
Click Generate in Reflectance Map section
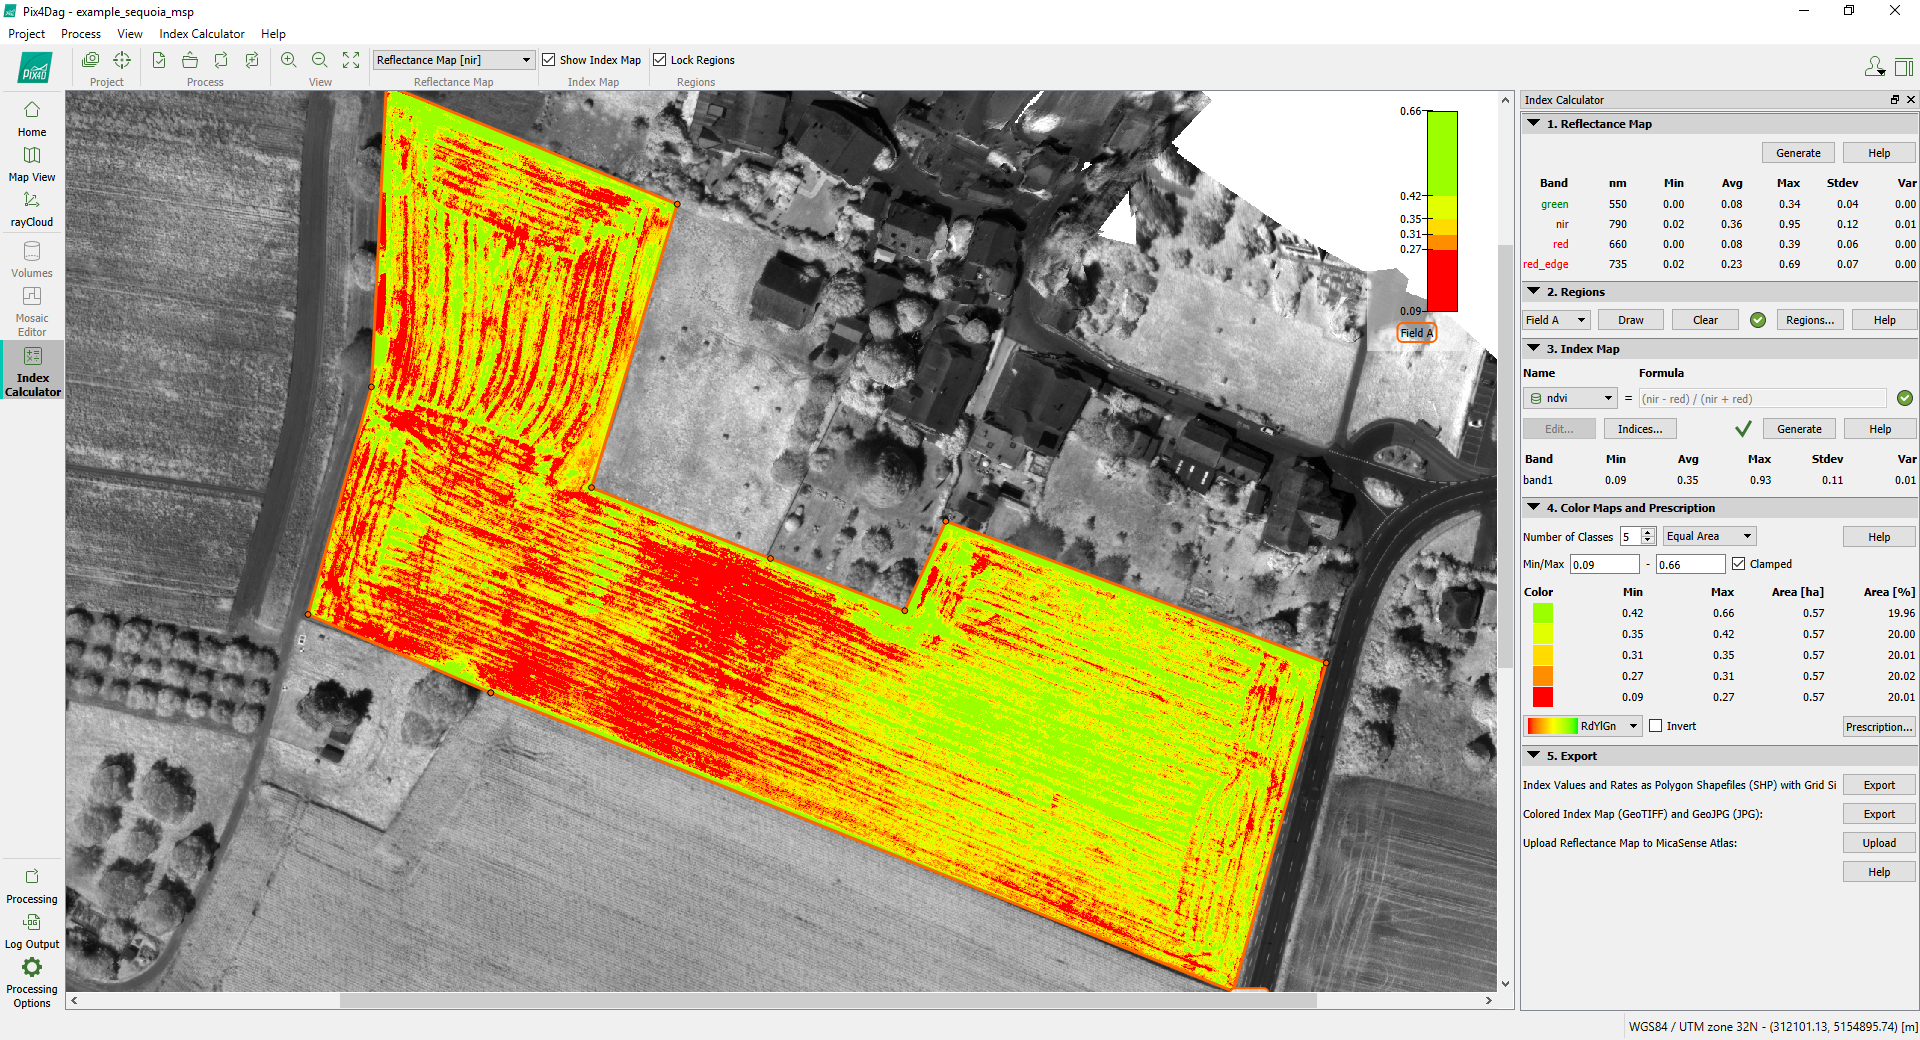(x=1798, y=153)
